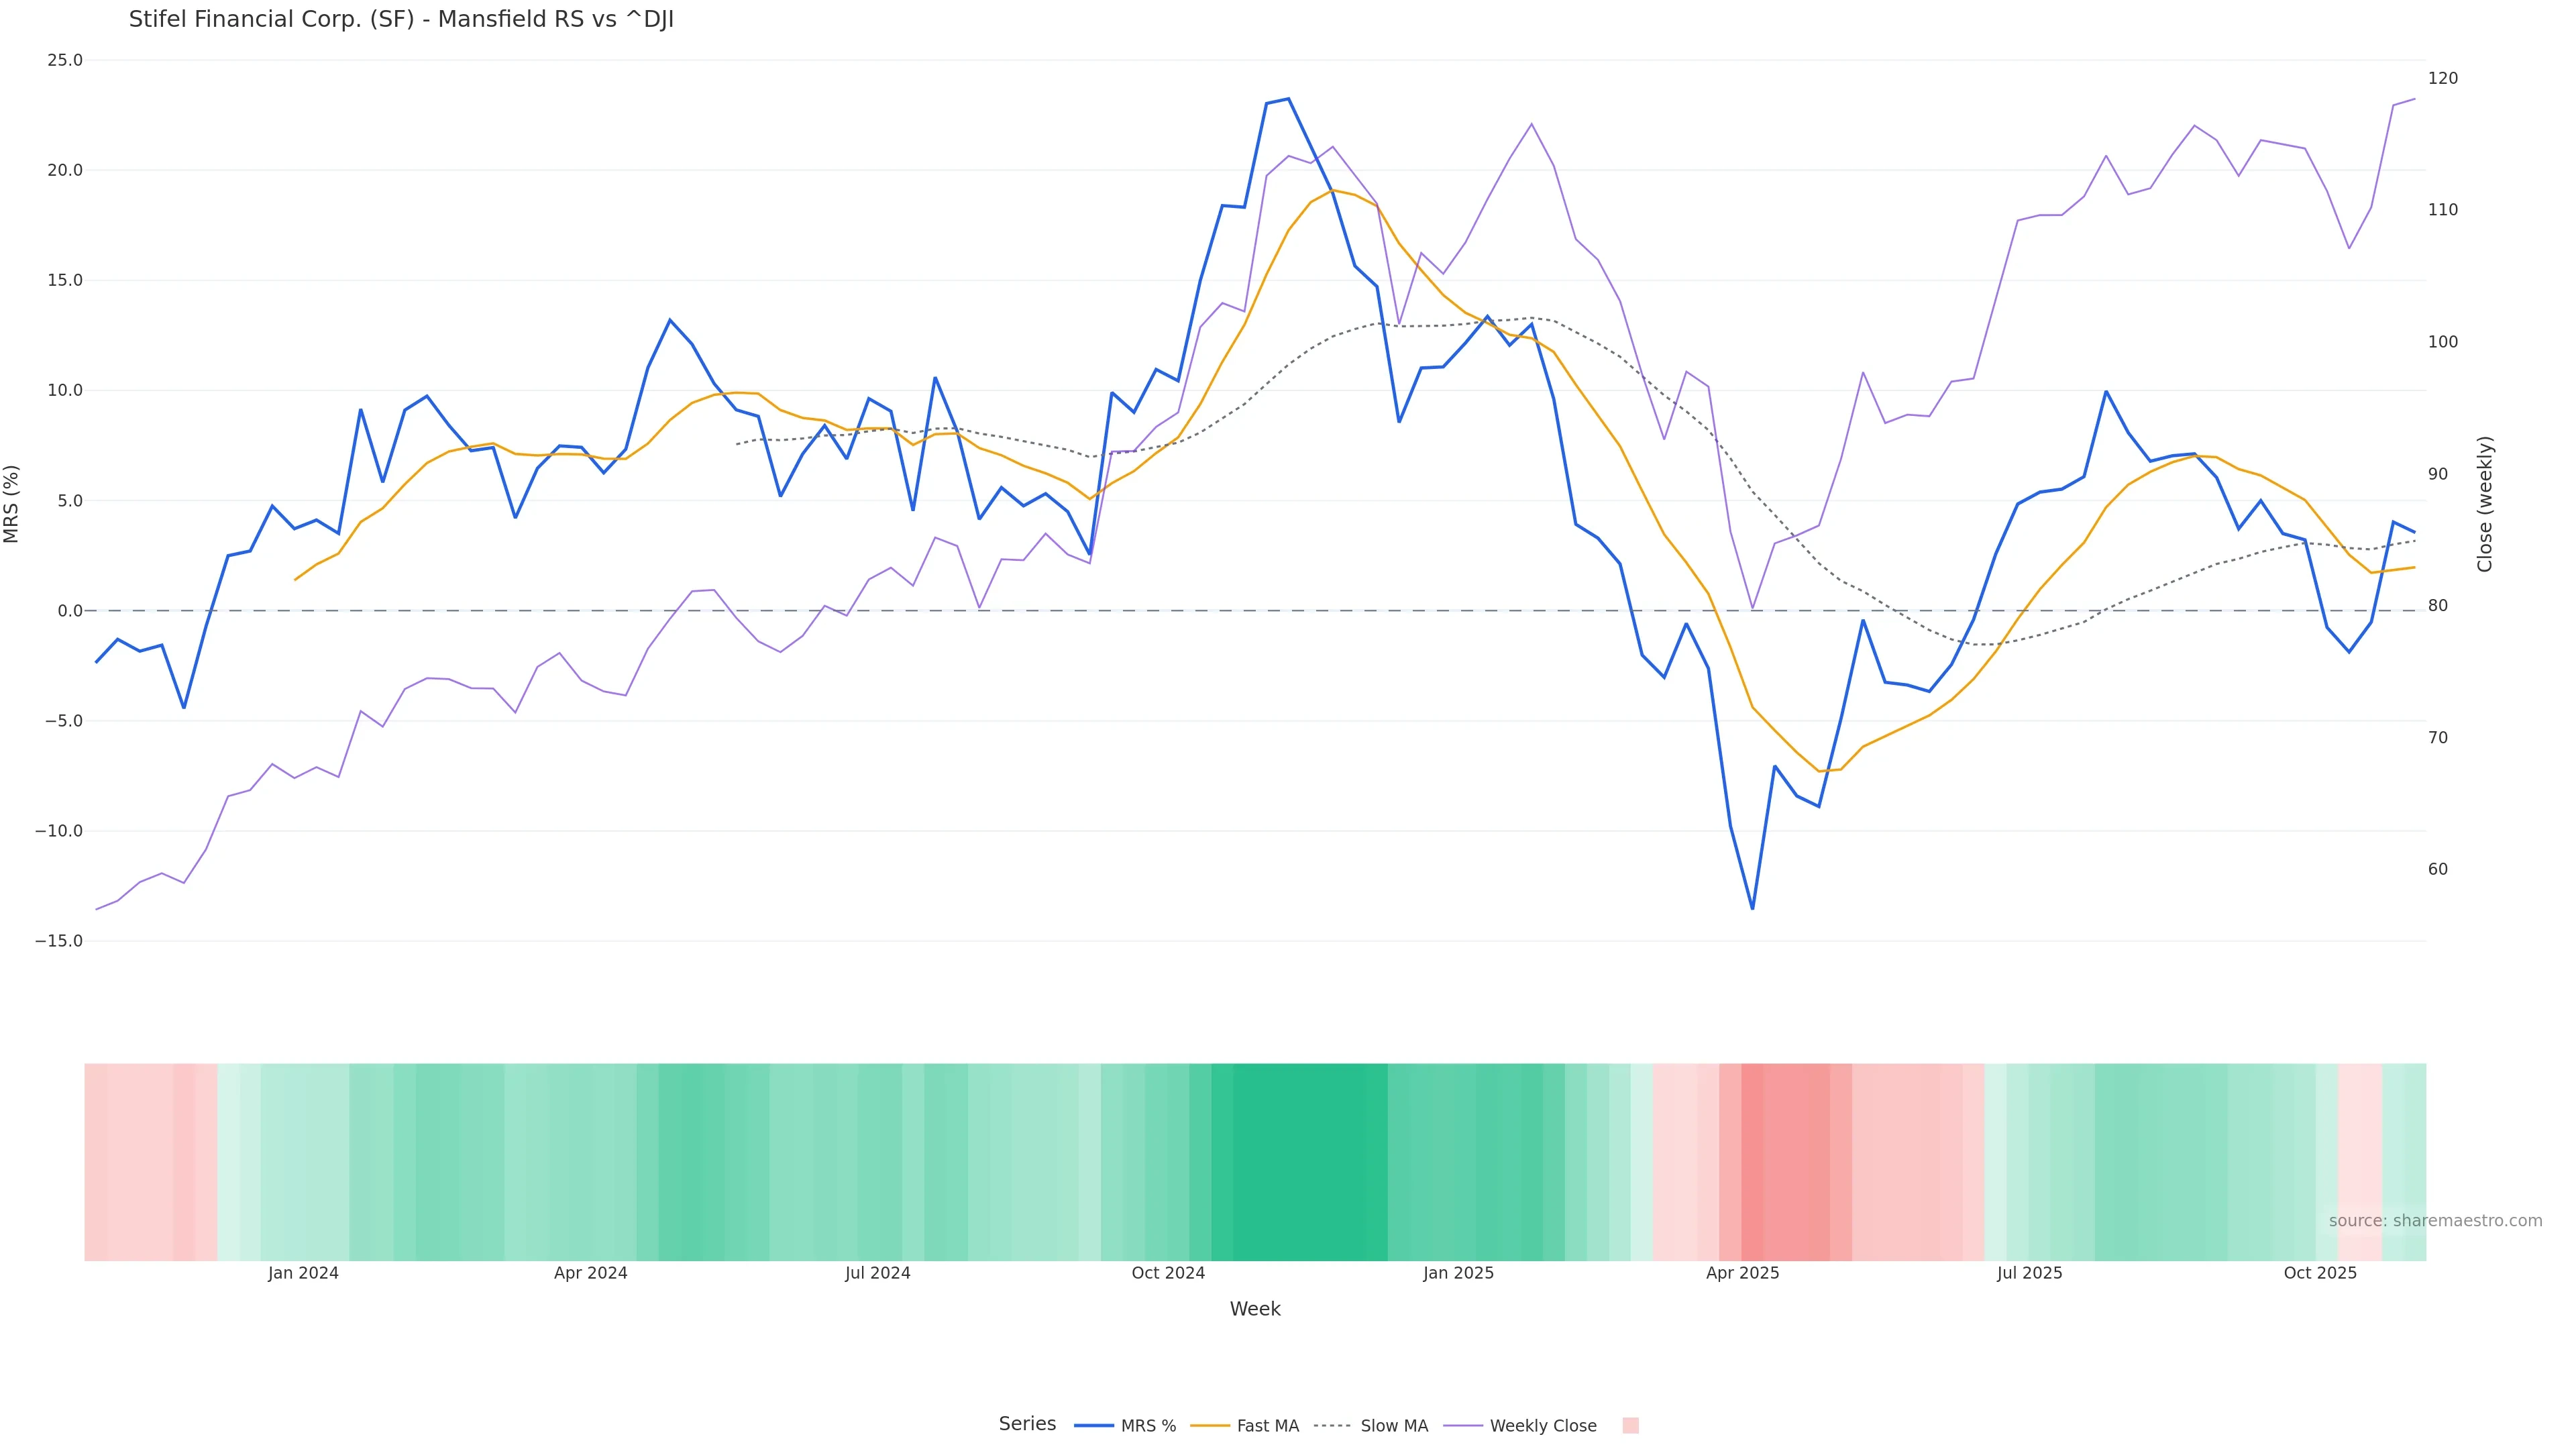This screenshot has height=1449, width=2576.
Task: Click the Week x-axis title
Action: click(x=1255, y=1309)
